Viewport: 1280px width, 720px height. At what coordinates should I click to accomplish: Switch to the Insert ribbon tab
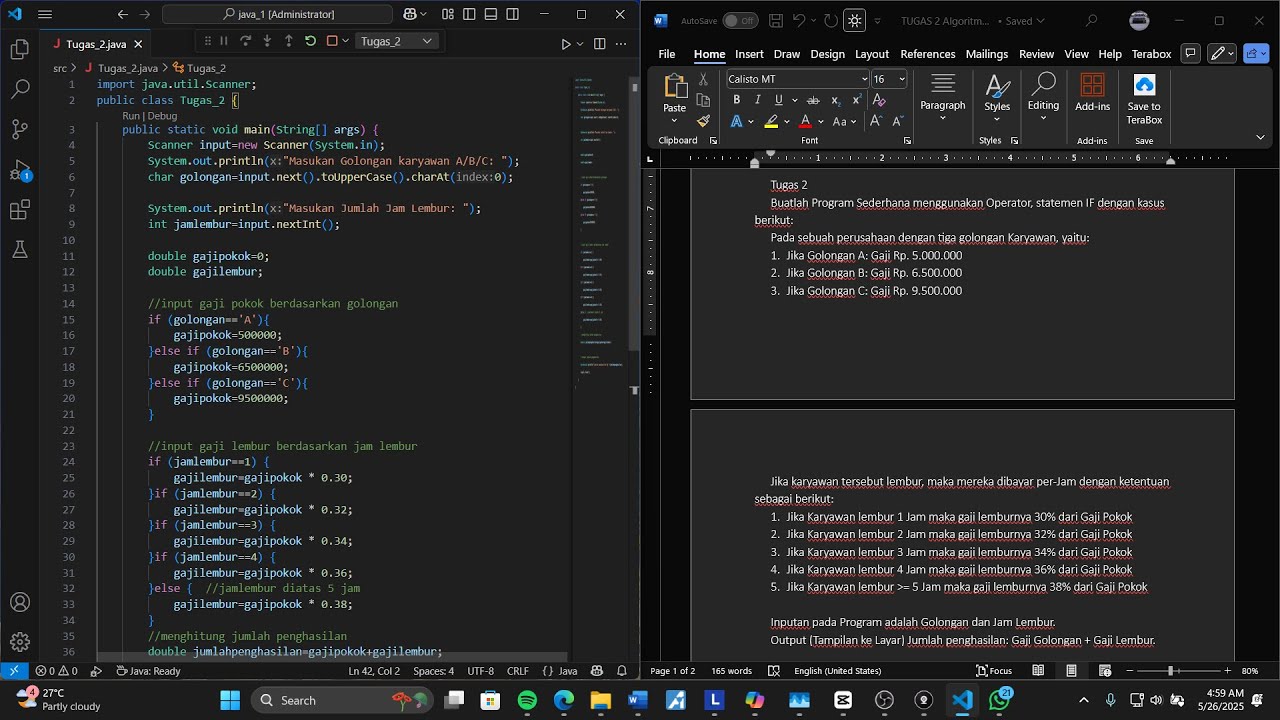click(749, 54)
